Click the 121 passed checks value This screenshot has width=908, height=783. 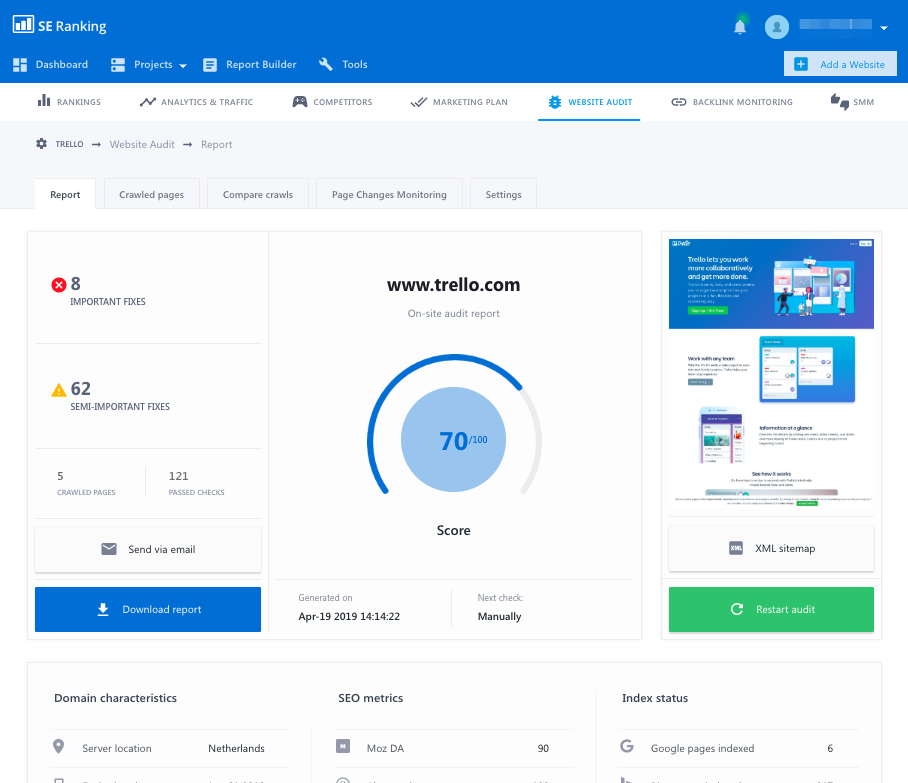point(178,476)
